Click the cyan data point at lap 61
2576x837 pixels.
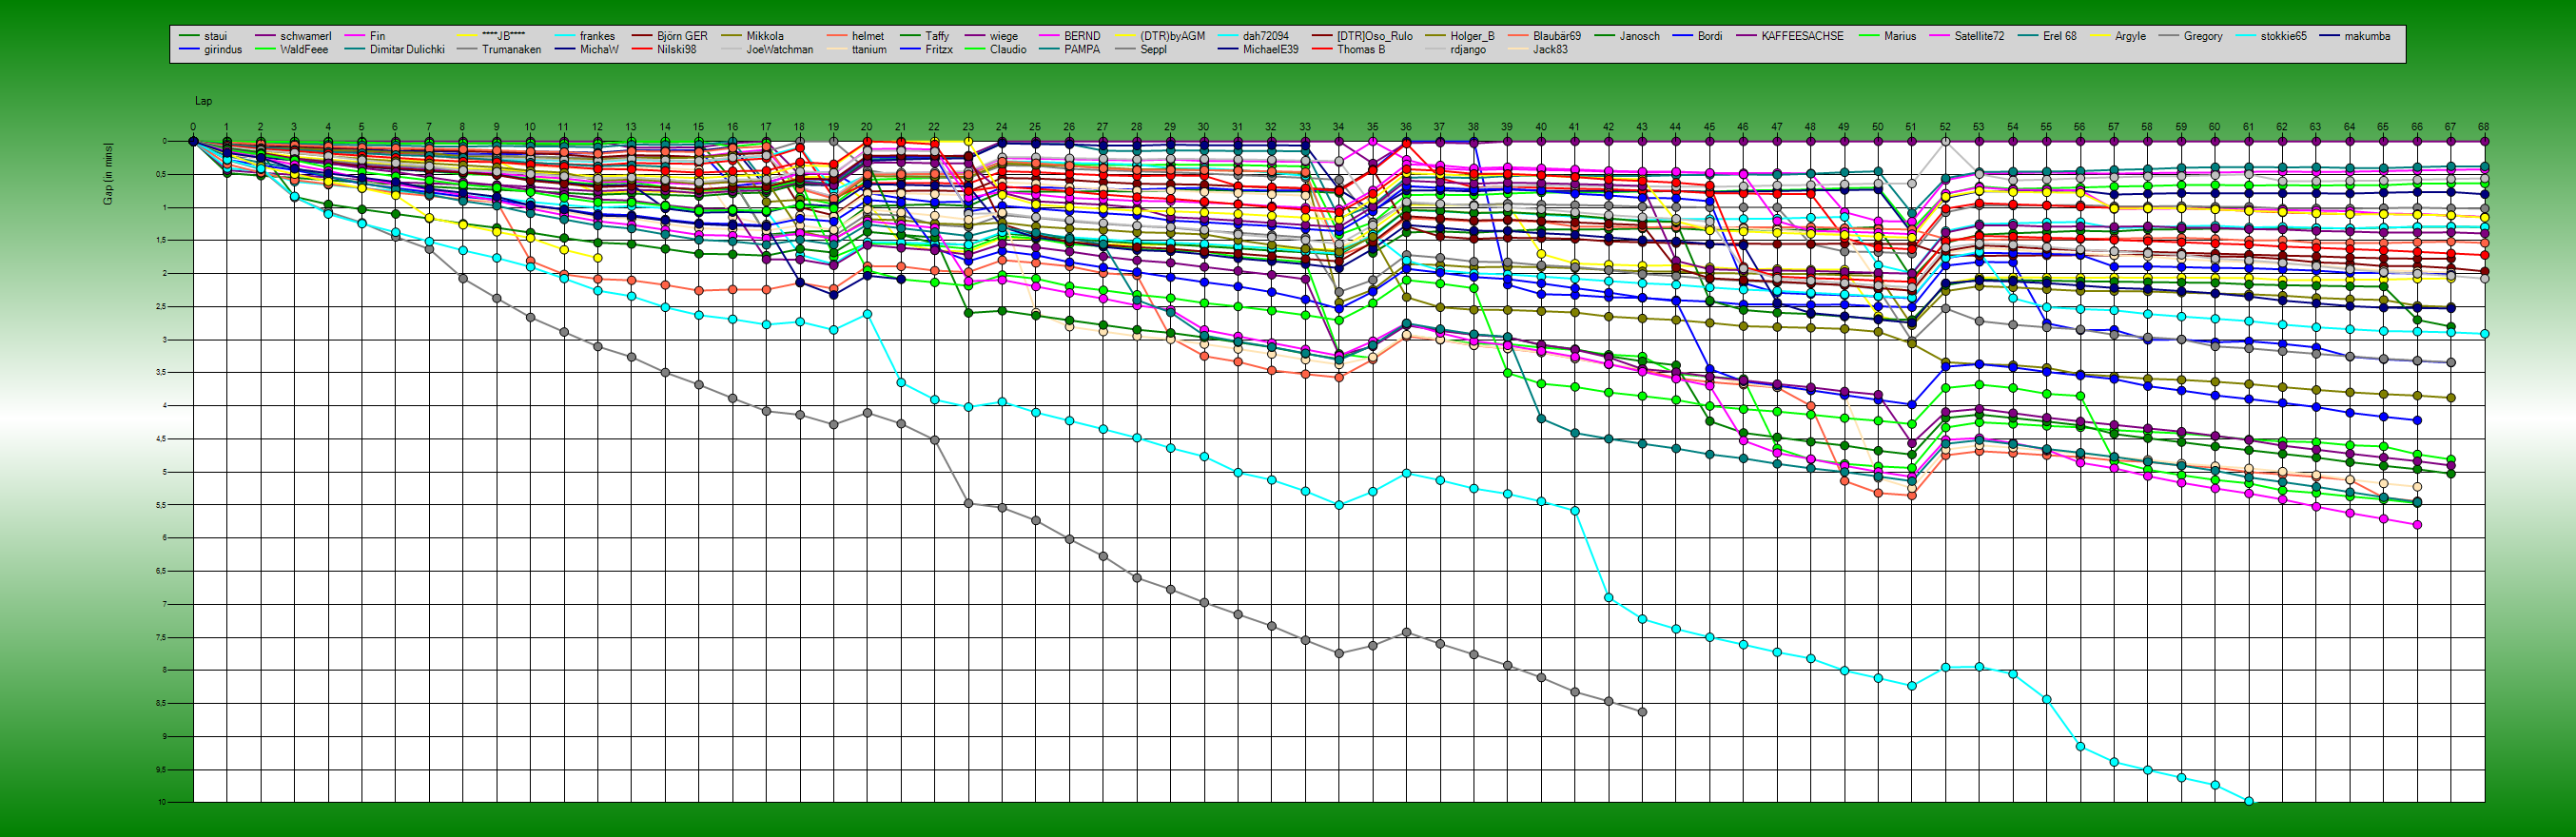pos(2249,801)
